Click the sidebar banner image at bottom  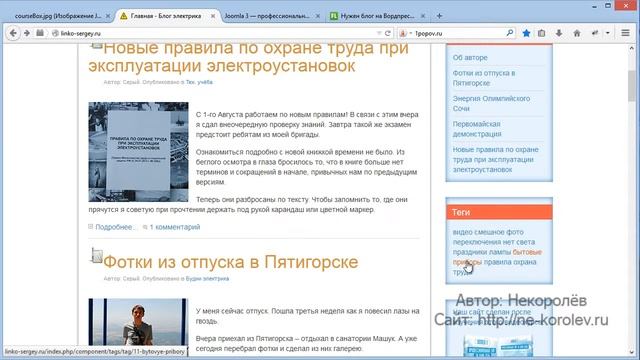coord(498,346)
